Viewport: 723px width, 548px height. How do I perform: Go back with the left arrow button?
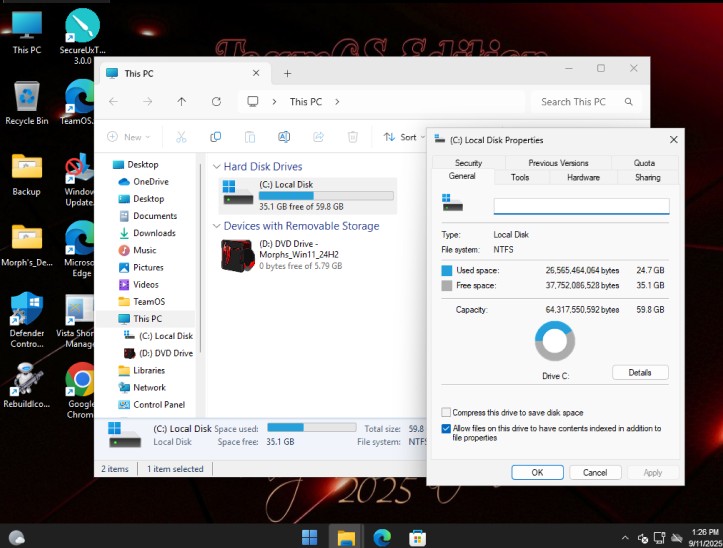(x=113, y=101)
